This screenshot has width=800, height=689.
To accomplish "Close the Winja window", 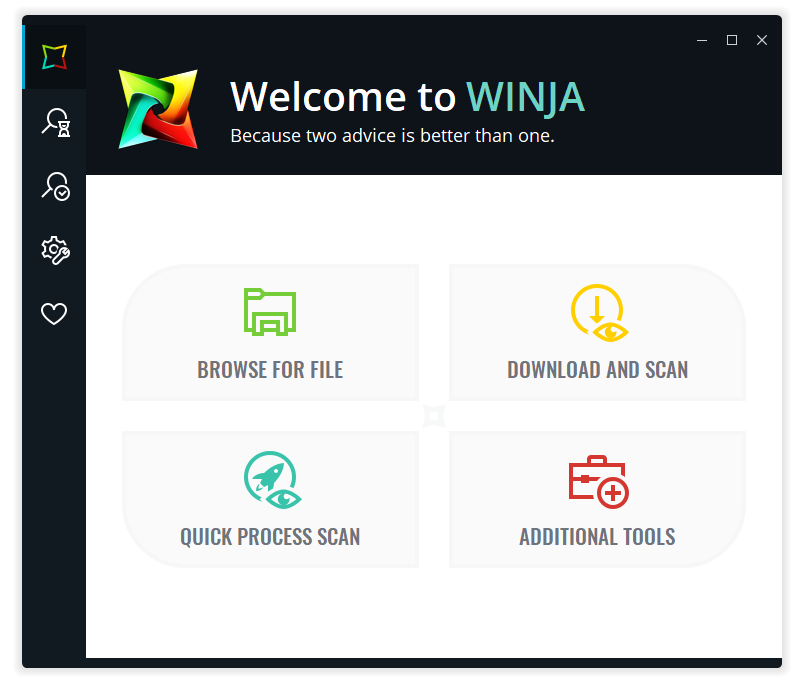I will click(x=762, y=40).
